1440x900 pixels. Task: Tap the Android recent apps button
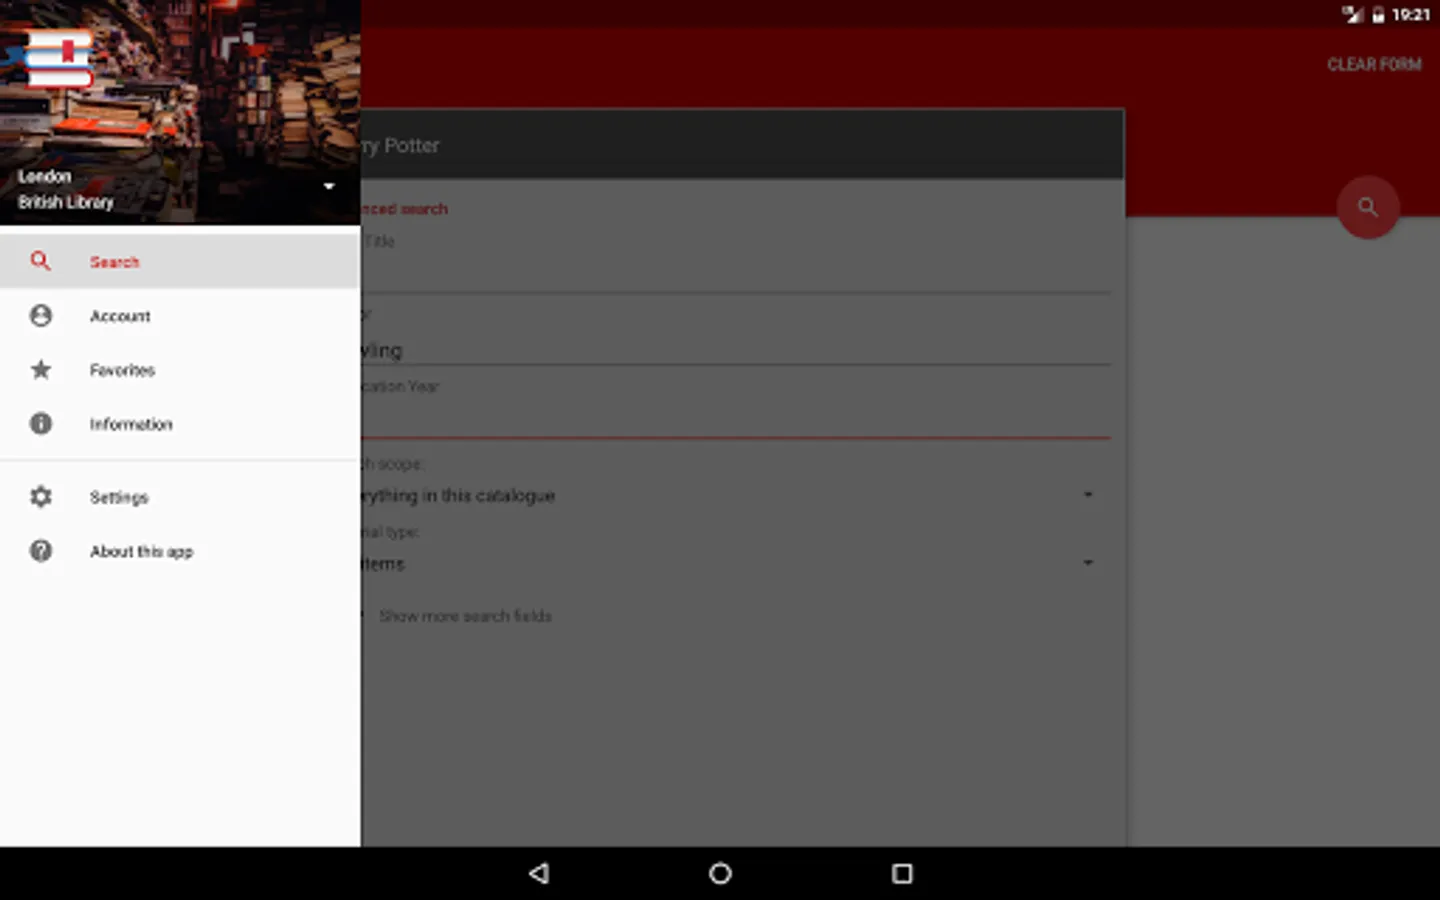click(x=902, y=873)
